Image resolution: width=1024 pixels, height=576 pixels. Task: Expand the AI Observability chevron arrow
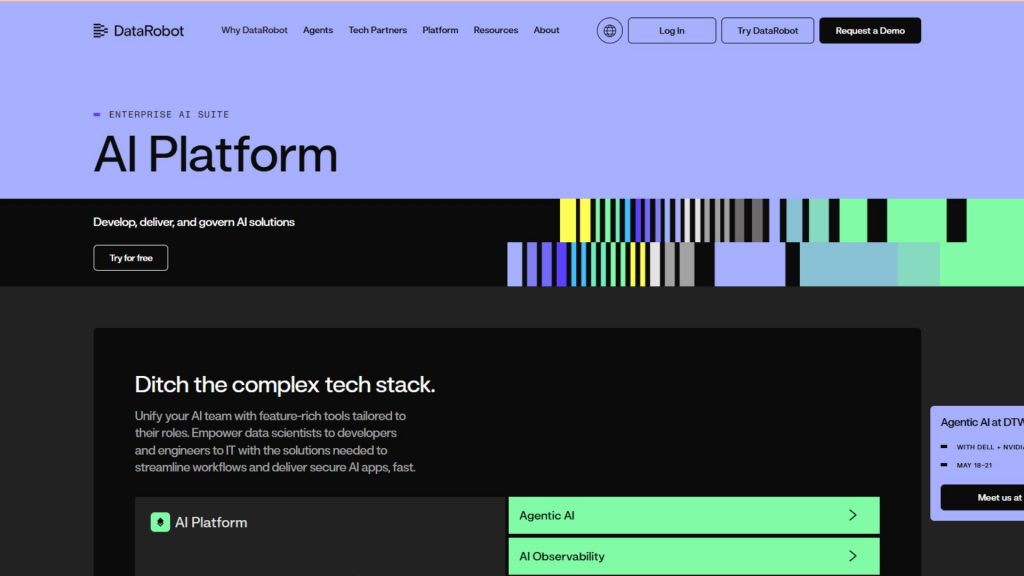click(853, 556)
